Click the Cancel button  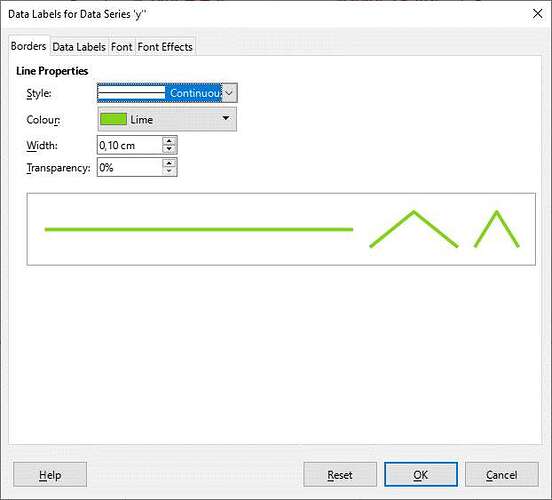point(502,475)
